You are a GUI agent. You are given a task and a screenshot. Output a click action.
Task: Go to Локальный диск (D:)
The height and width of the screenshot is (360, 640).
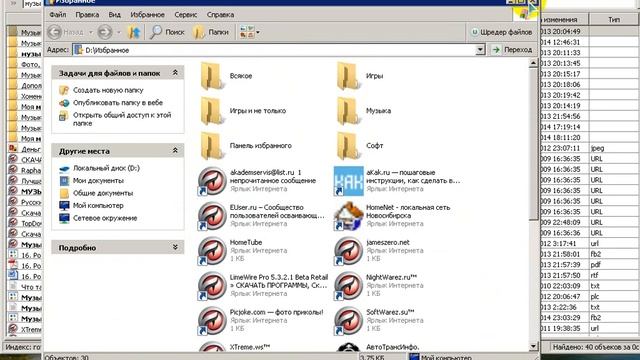pos(106,168)
